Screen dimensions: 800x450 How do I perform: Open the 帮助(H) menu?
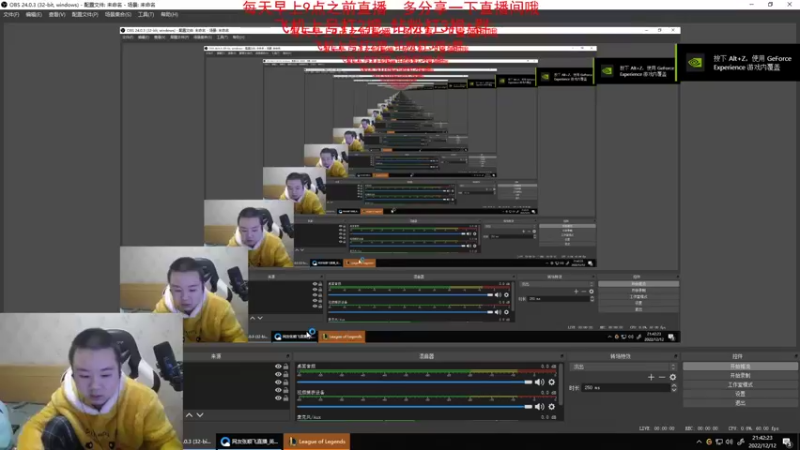tap(169, 14)
